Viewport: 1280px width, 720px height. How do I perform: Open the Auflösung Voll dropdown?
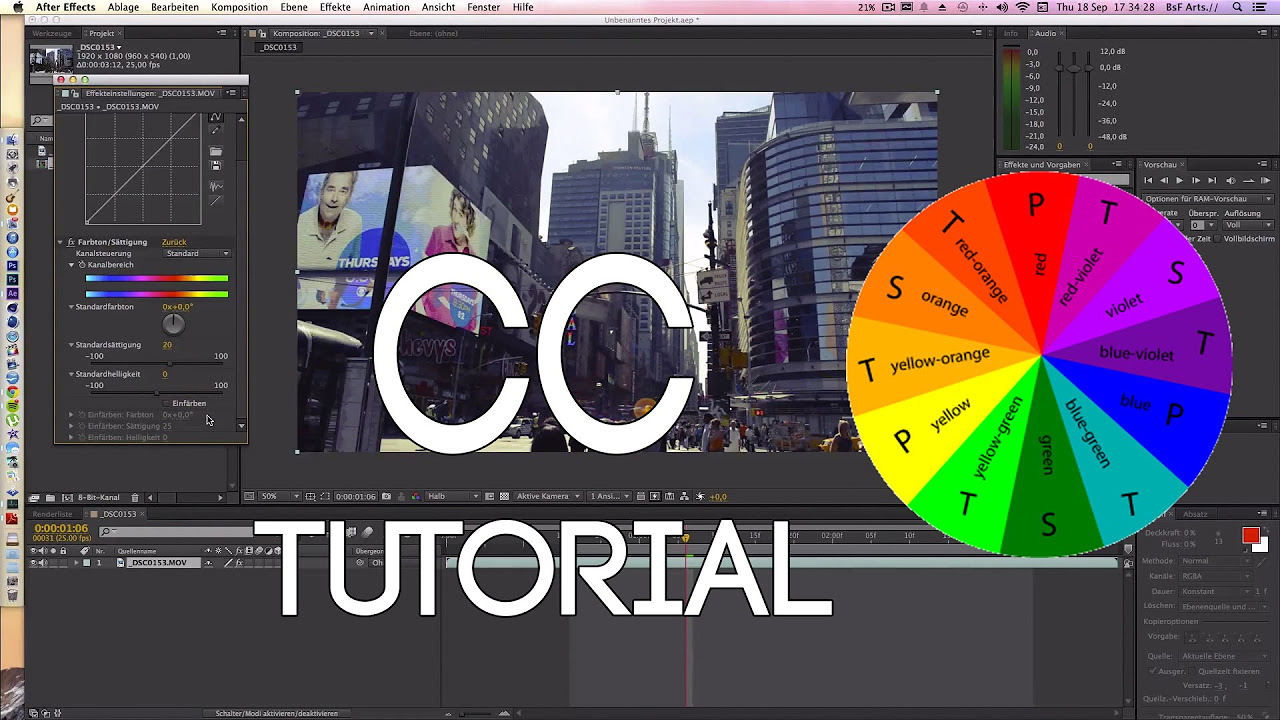[x=1249, y=225]
